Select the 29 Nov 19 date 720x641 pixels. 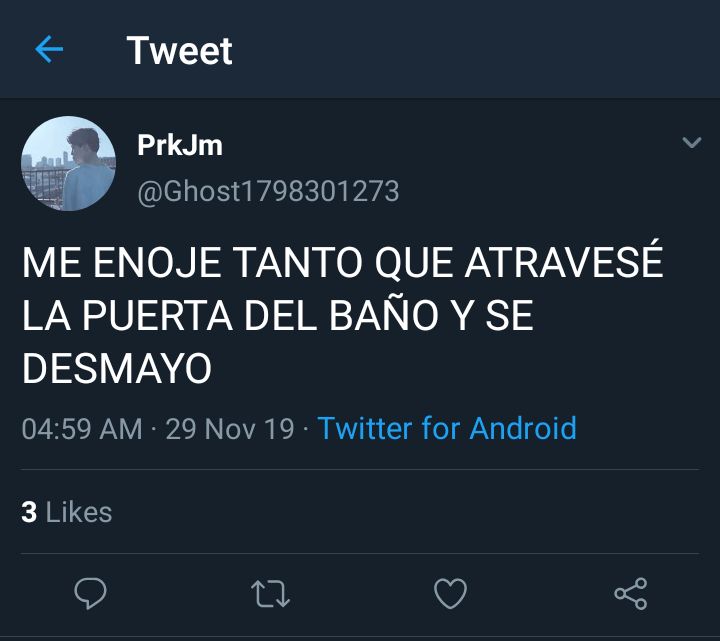click(230, 429)
